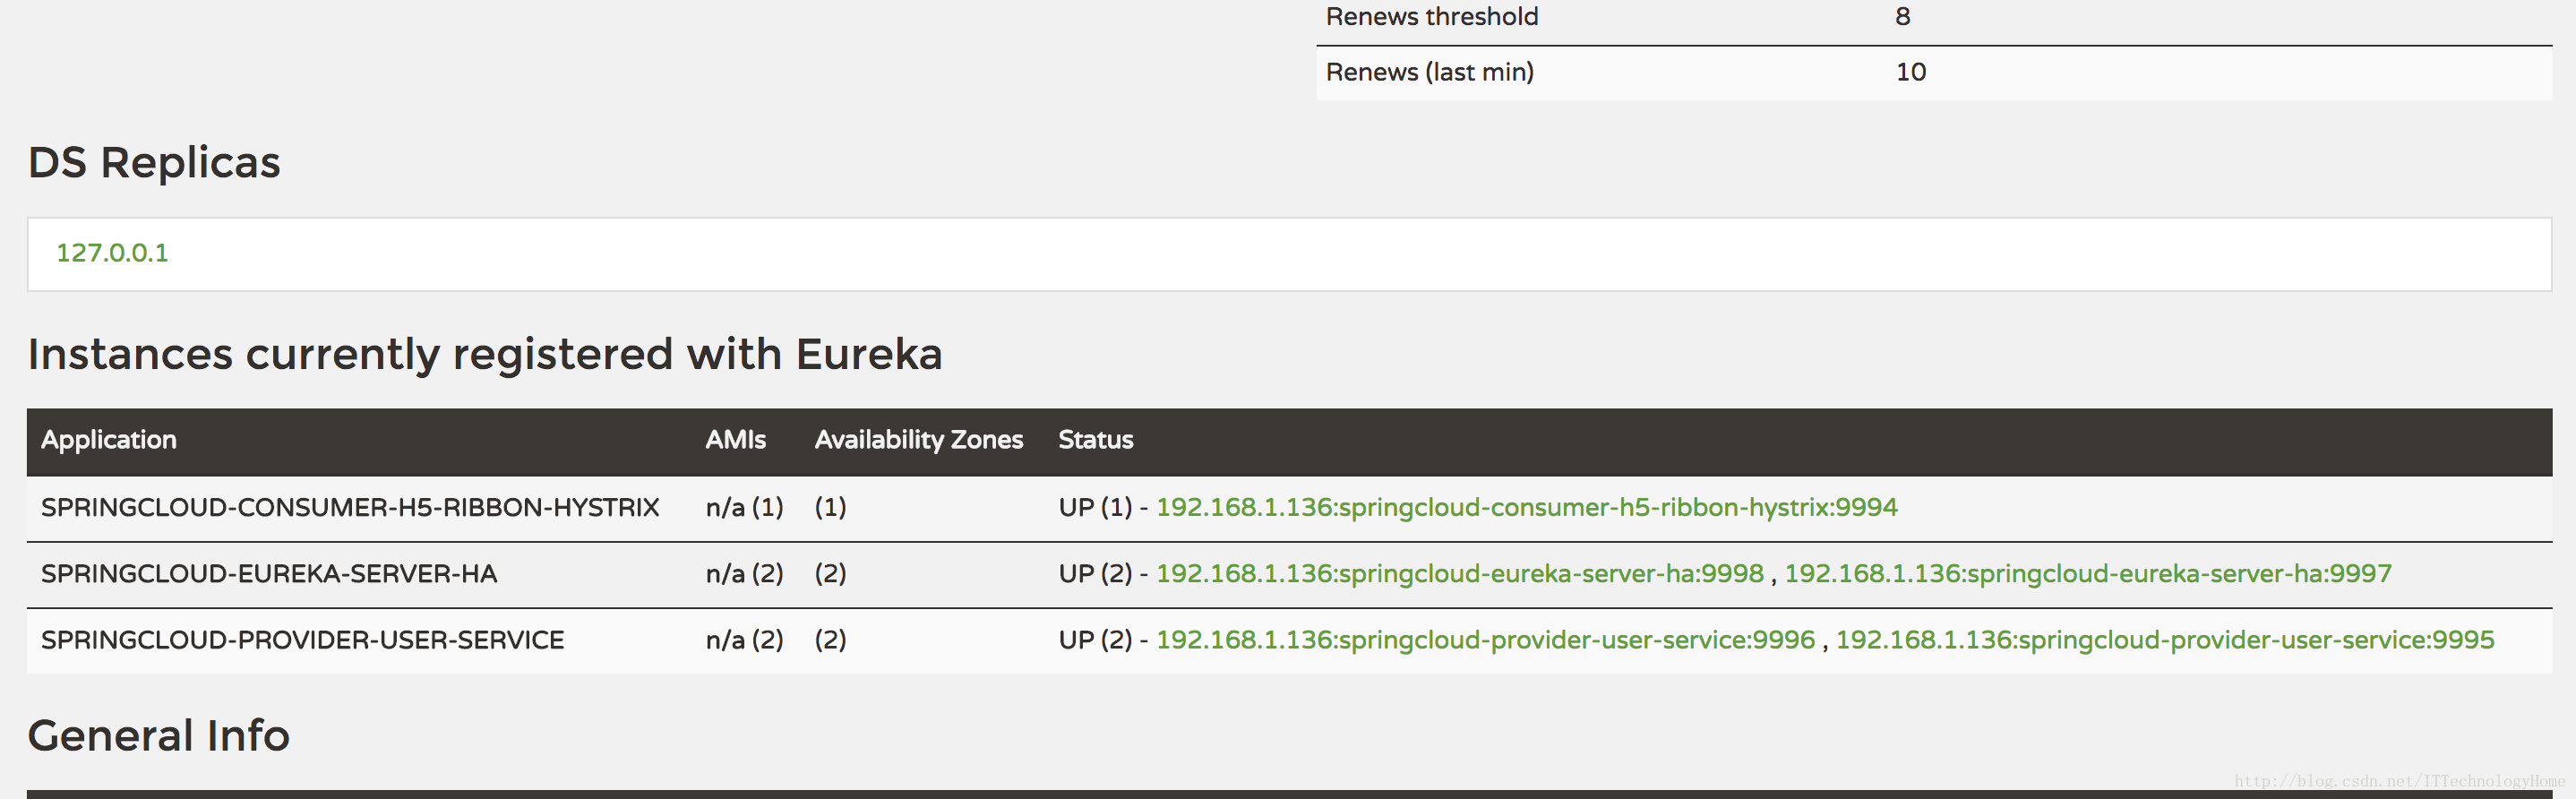Viewport: 2576px width, 799px height.
Task: Click the Status column header
Action: tap(1095, 440)
